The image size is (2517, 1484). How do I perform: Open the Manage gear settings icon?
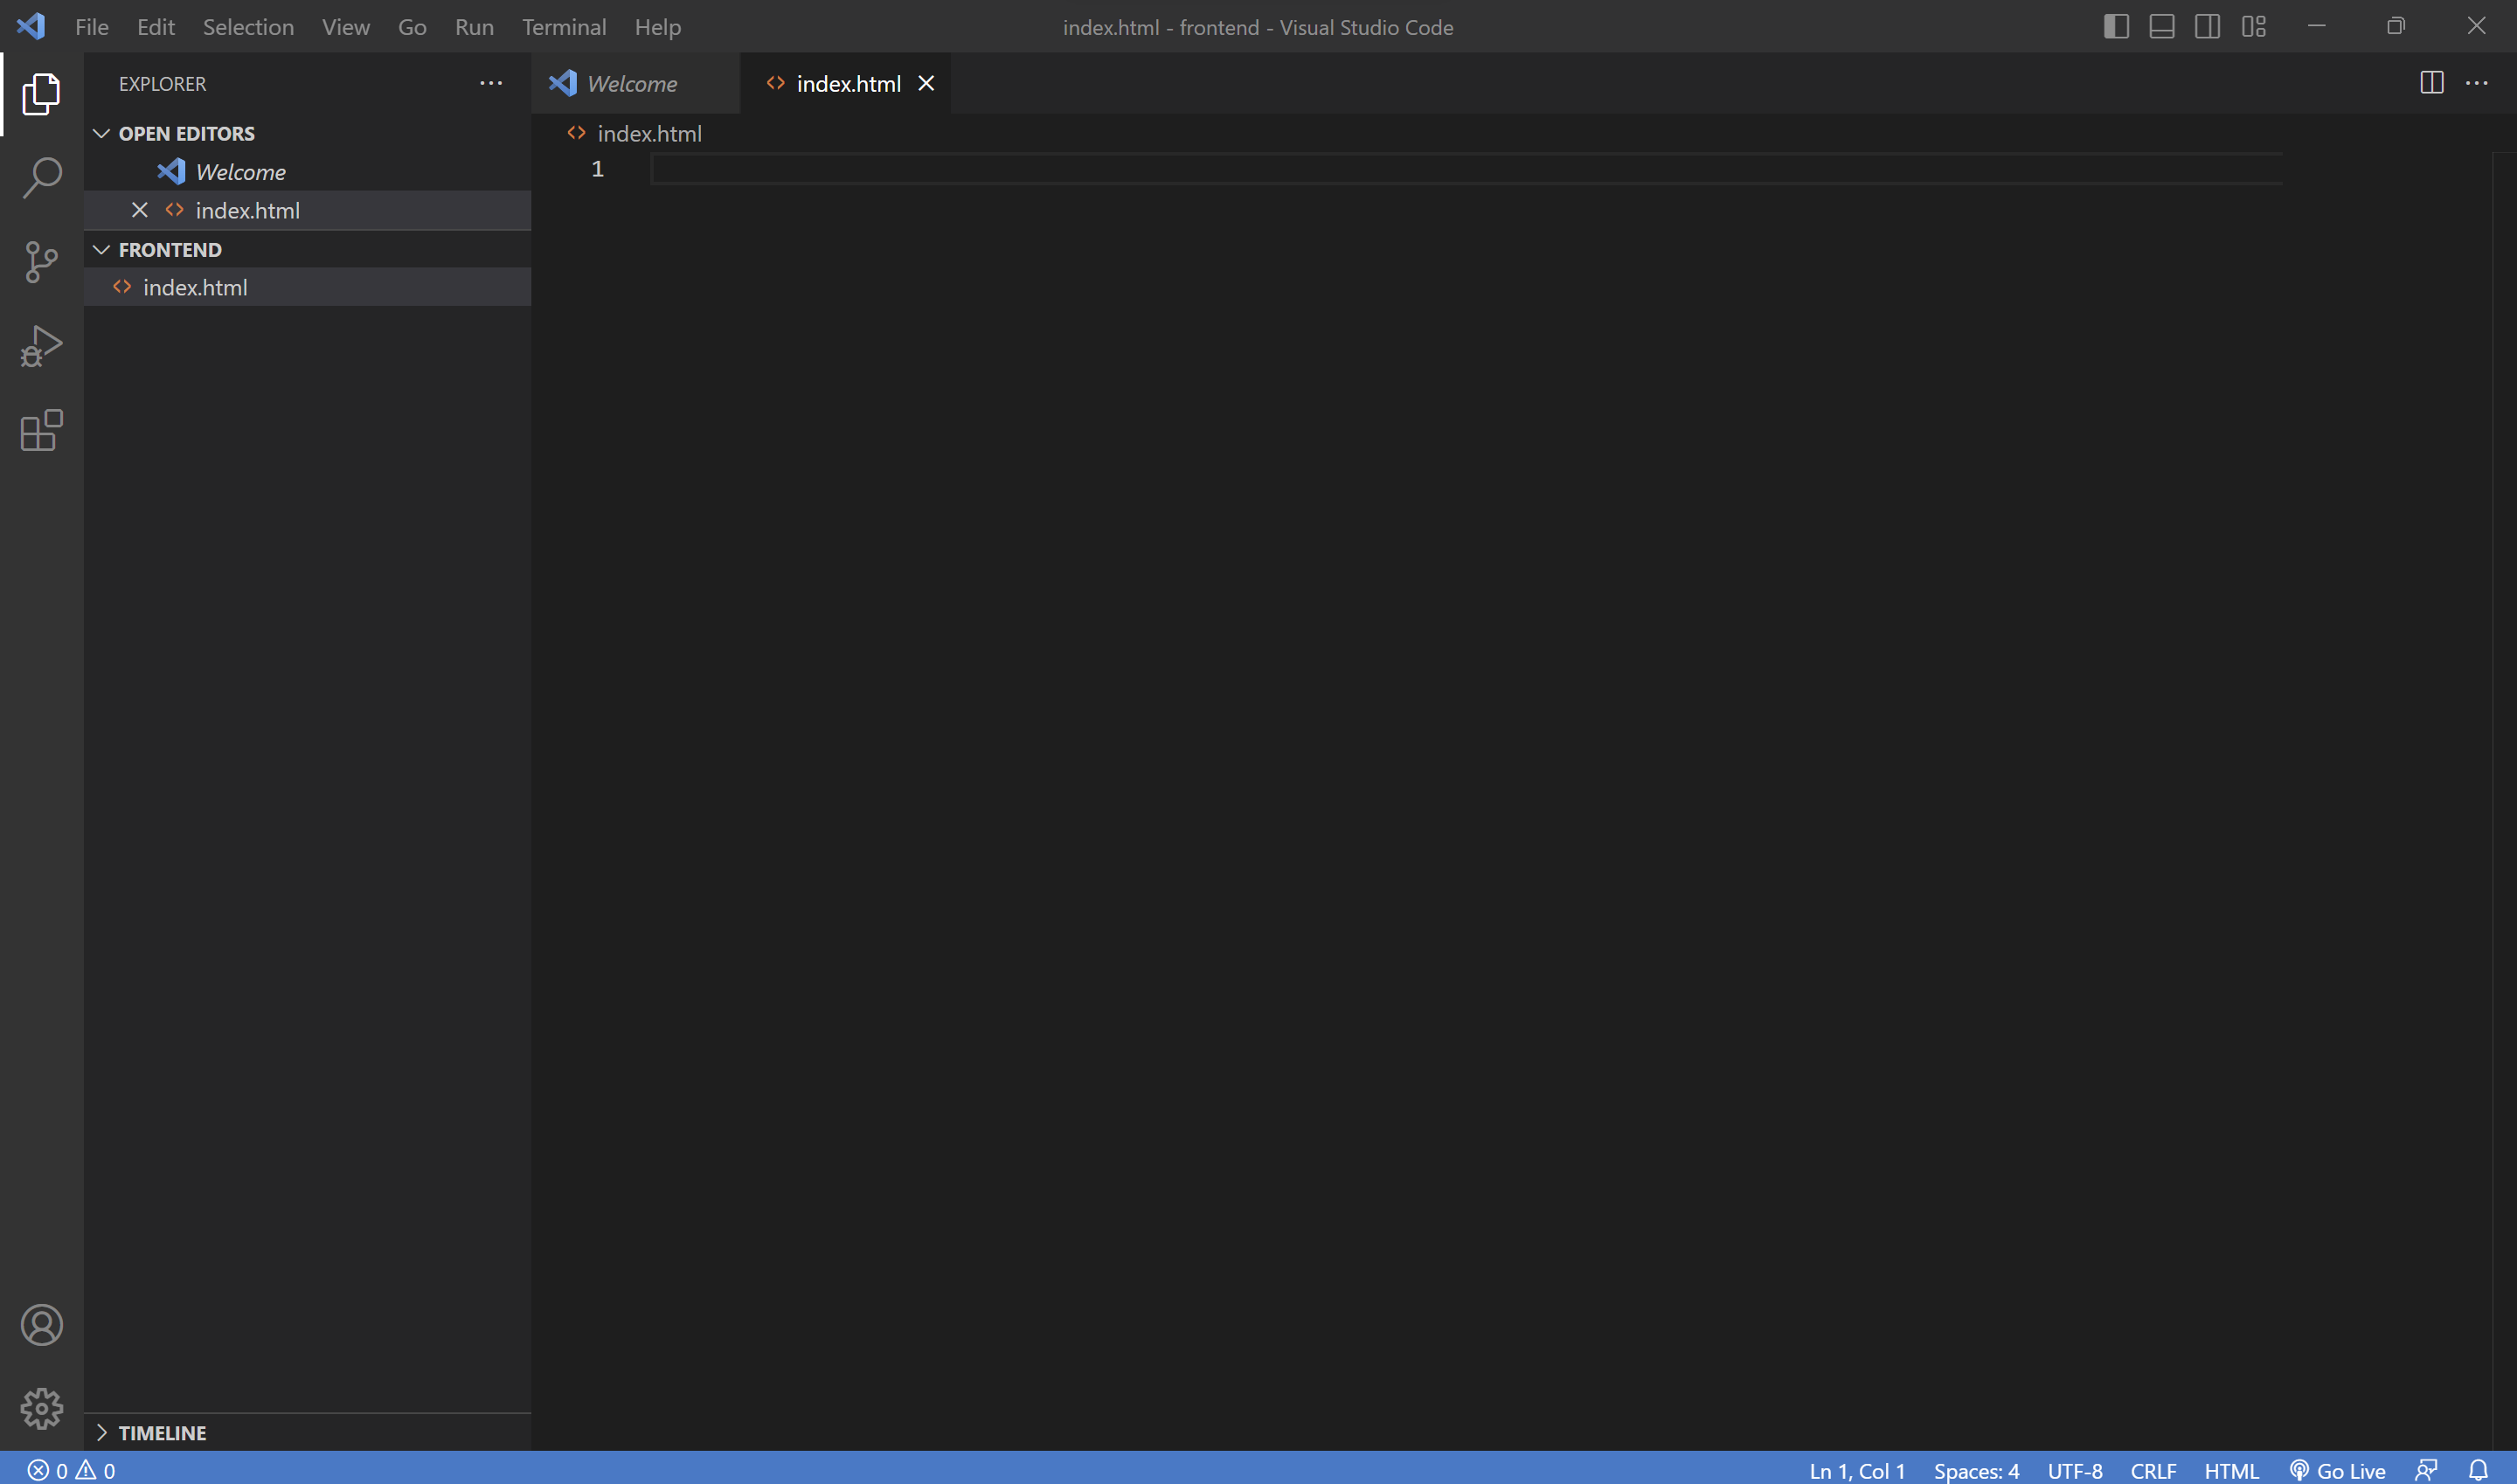click(x=41, y=1408)
